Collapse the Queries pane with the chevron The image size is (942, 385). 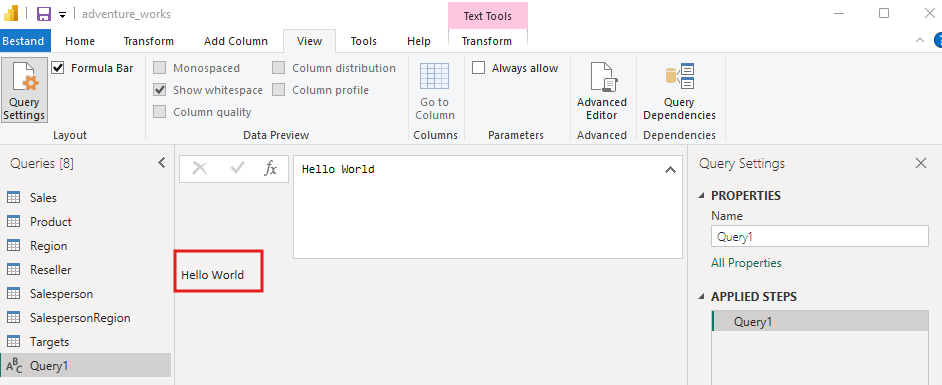162,163
